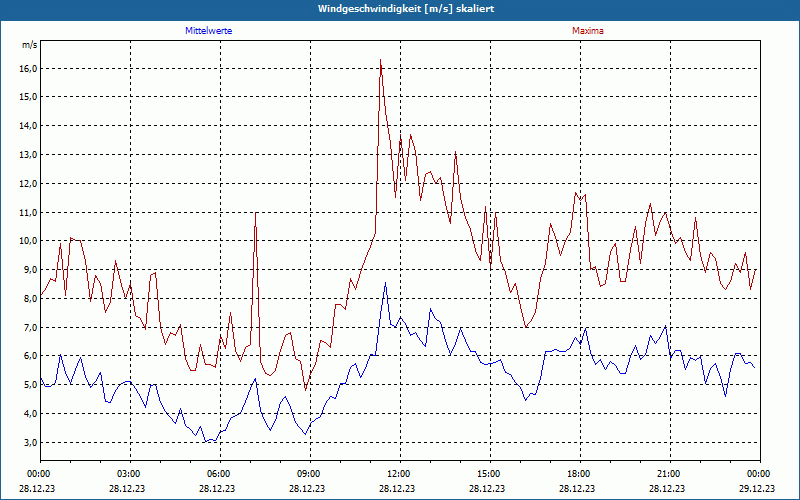Click the chart title Windgeschwindigkeit [m/s] skaliert
Viewport: 800px width, 500px height.
tap(406, 9)
